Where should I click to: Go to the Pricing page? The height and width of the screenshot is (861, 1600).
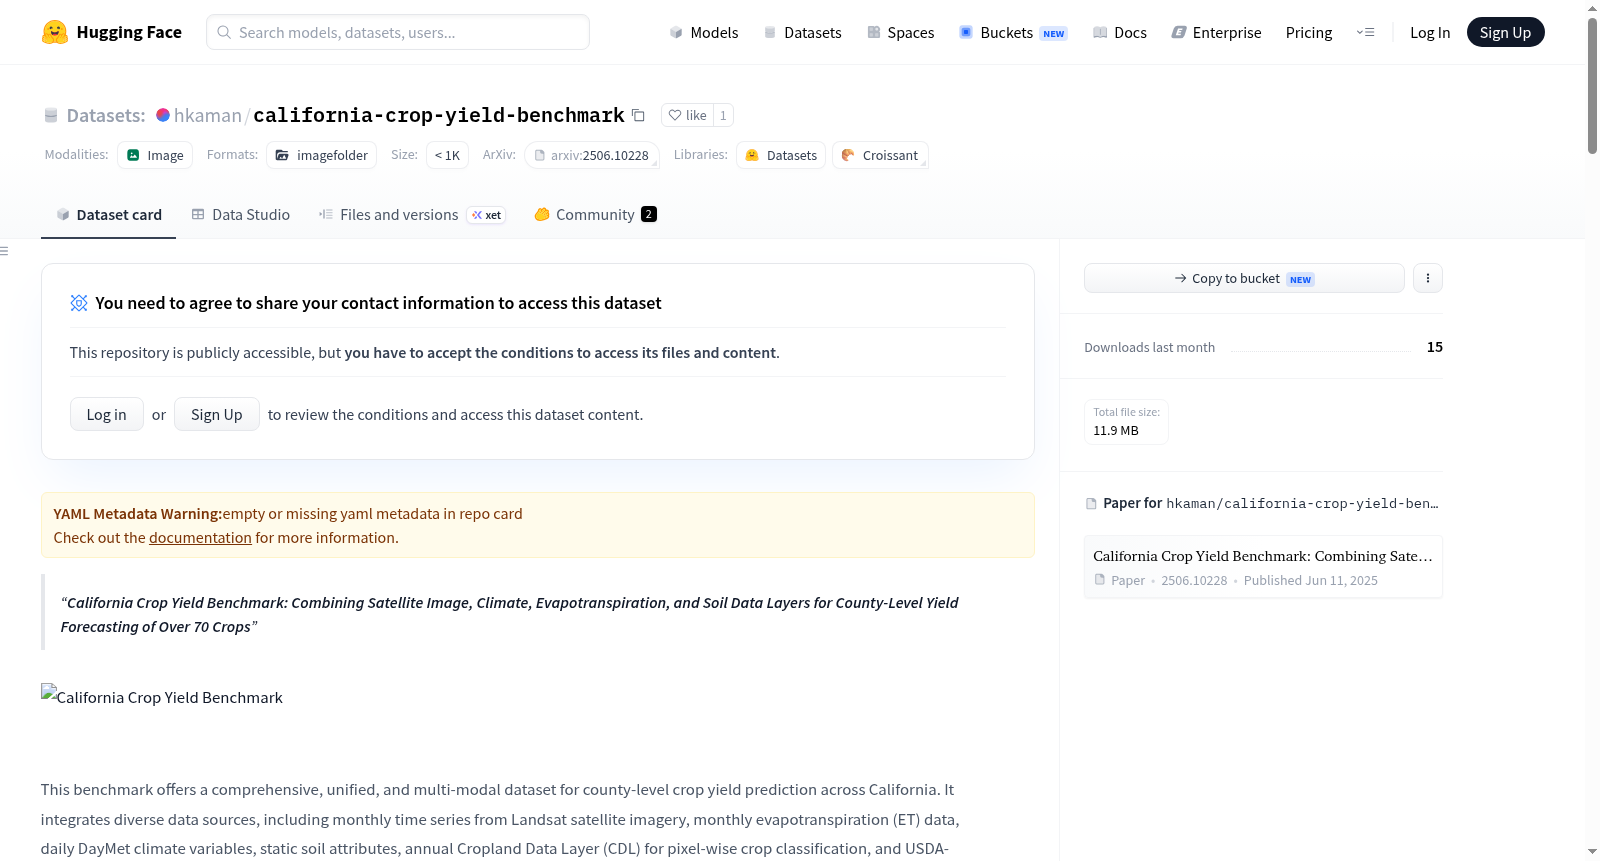(x=1309, y=32)
